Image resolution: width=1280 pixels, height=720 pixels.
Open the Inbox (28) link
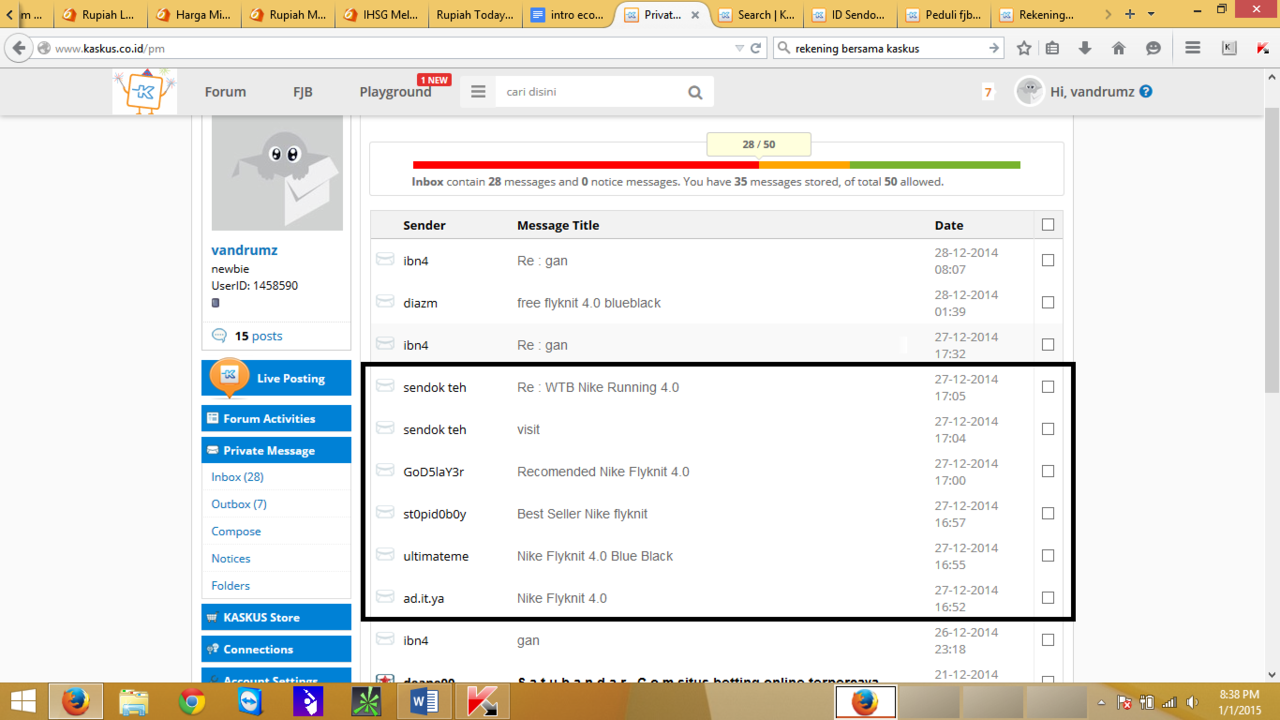237,477
